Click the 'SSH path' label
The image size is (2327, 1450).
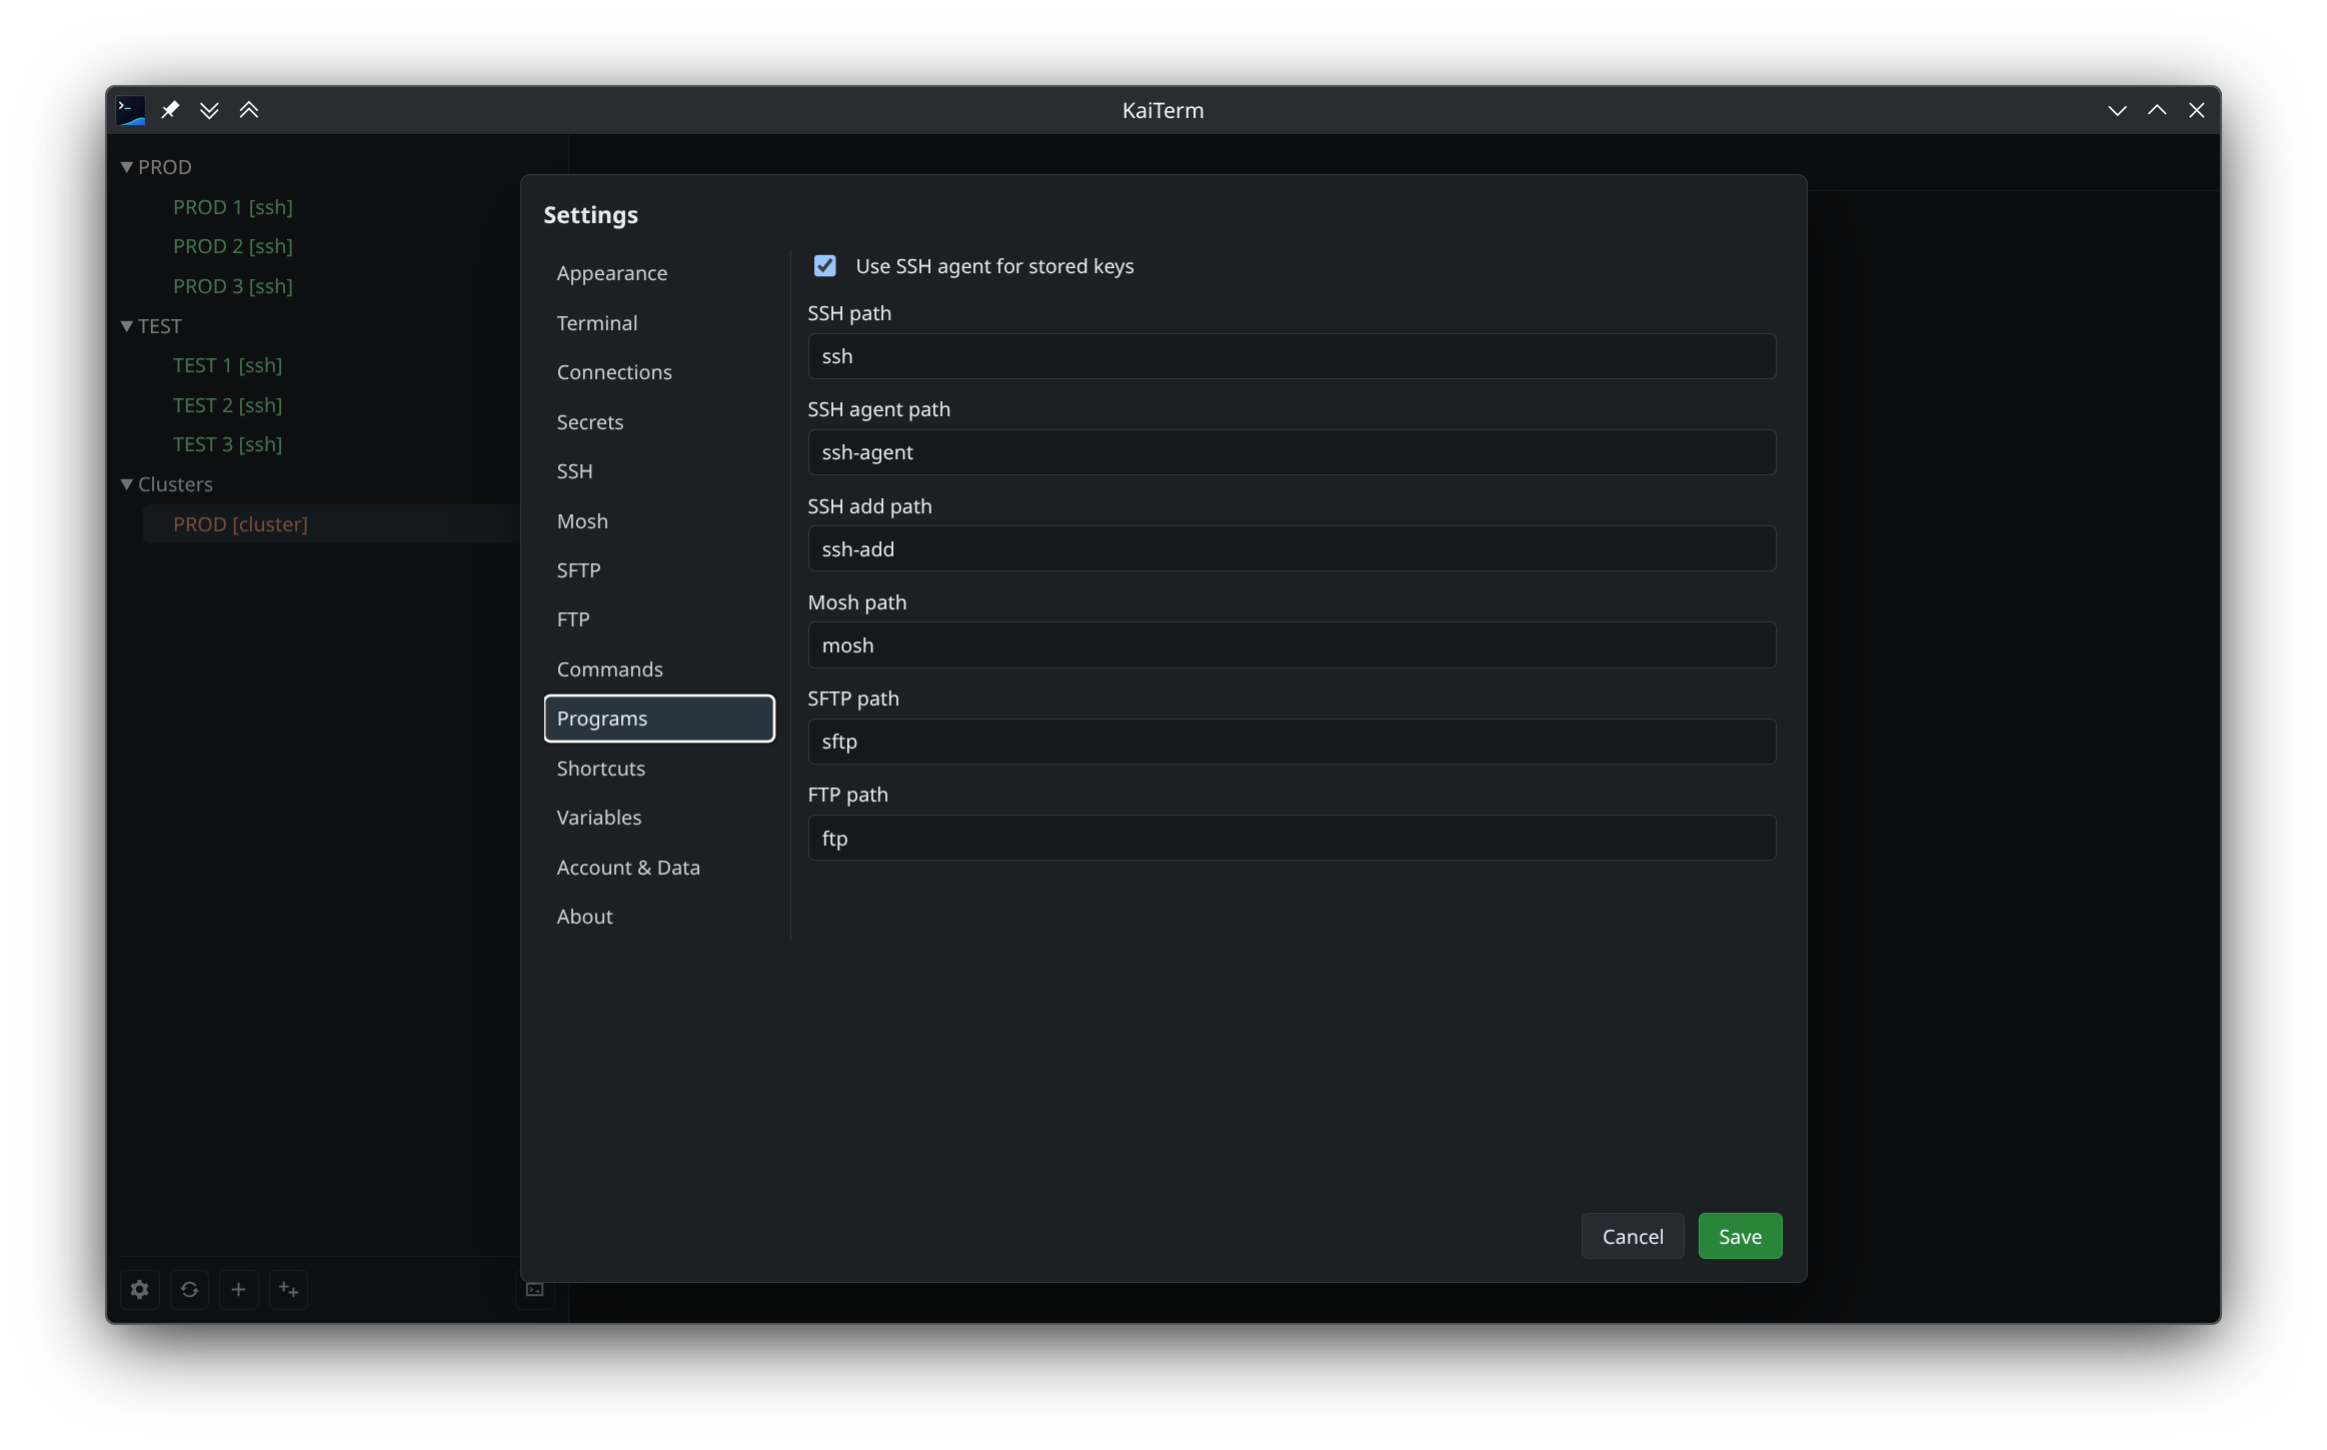[849, 313]
